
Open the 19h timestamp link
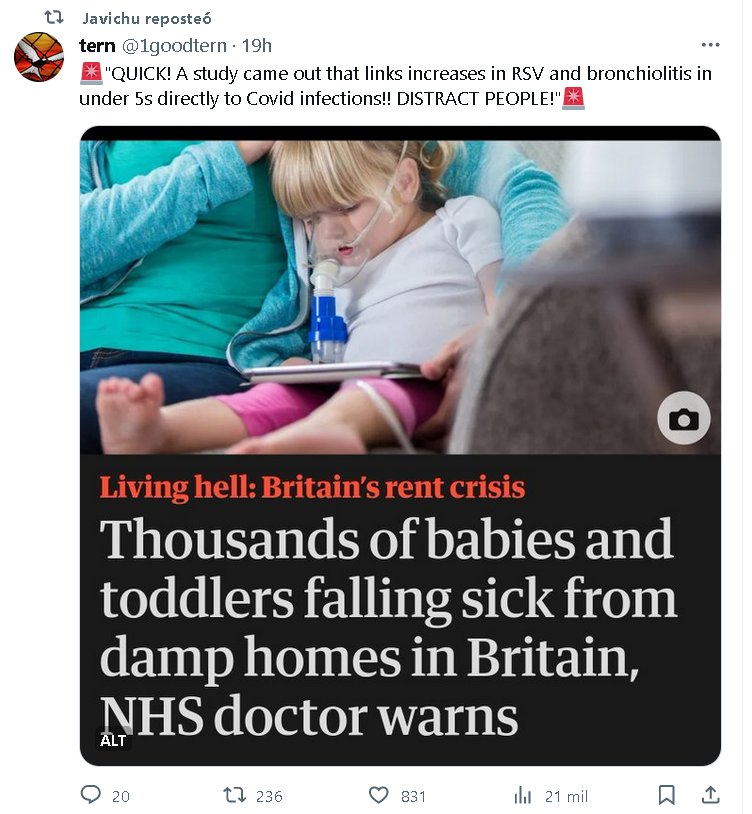pyautogui.click(x=257, y=46)
